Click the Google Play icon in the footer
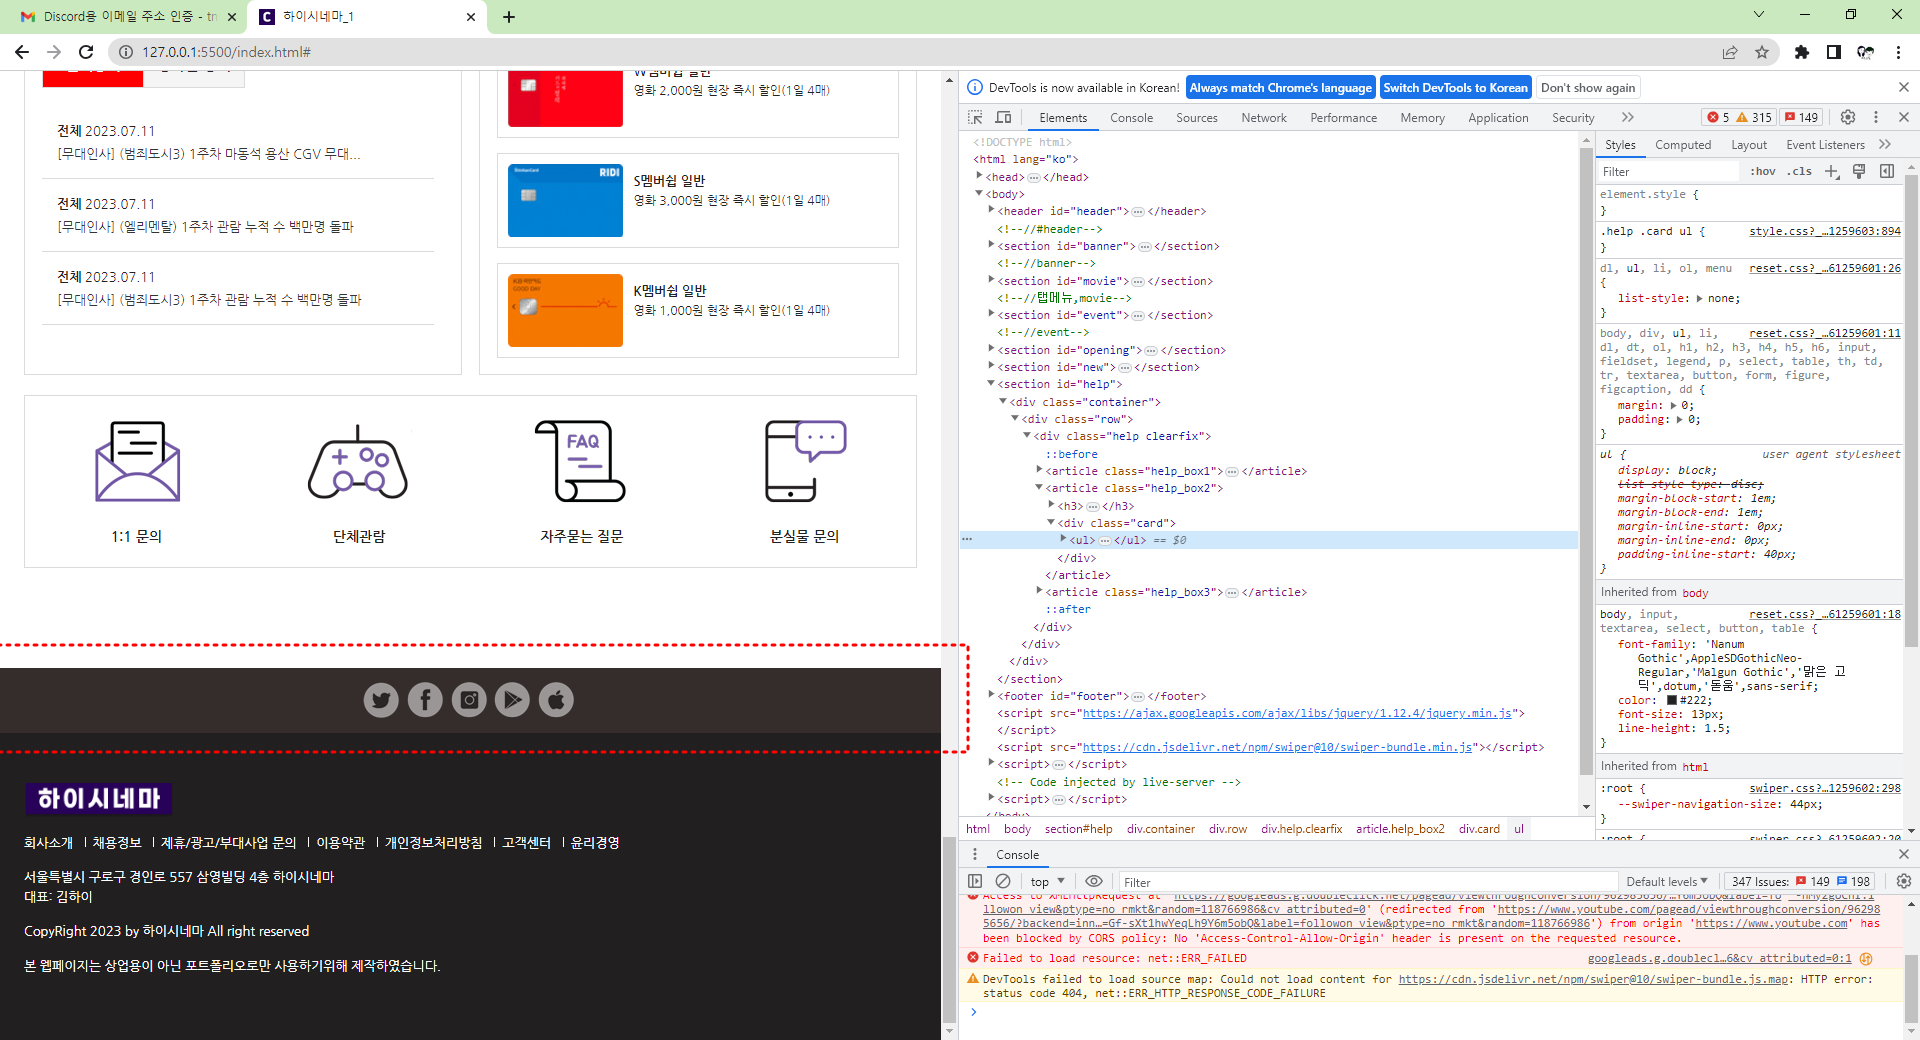1920x1040 pixels. pyautogui.click(x=513, y=700)
